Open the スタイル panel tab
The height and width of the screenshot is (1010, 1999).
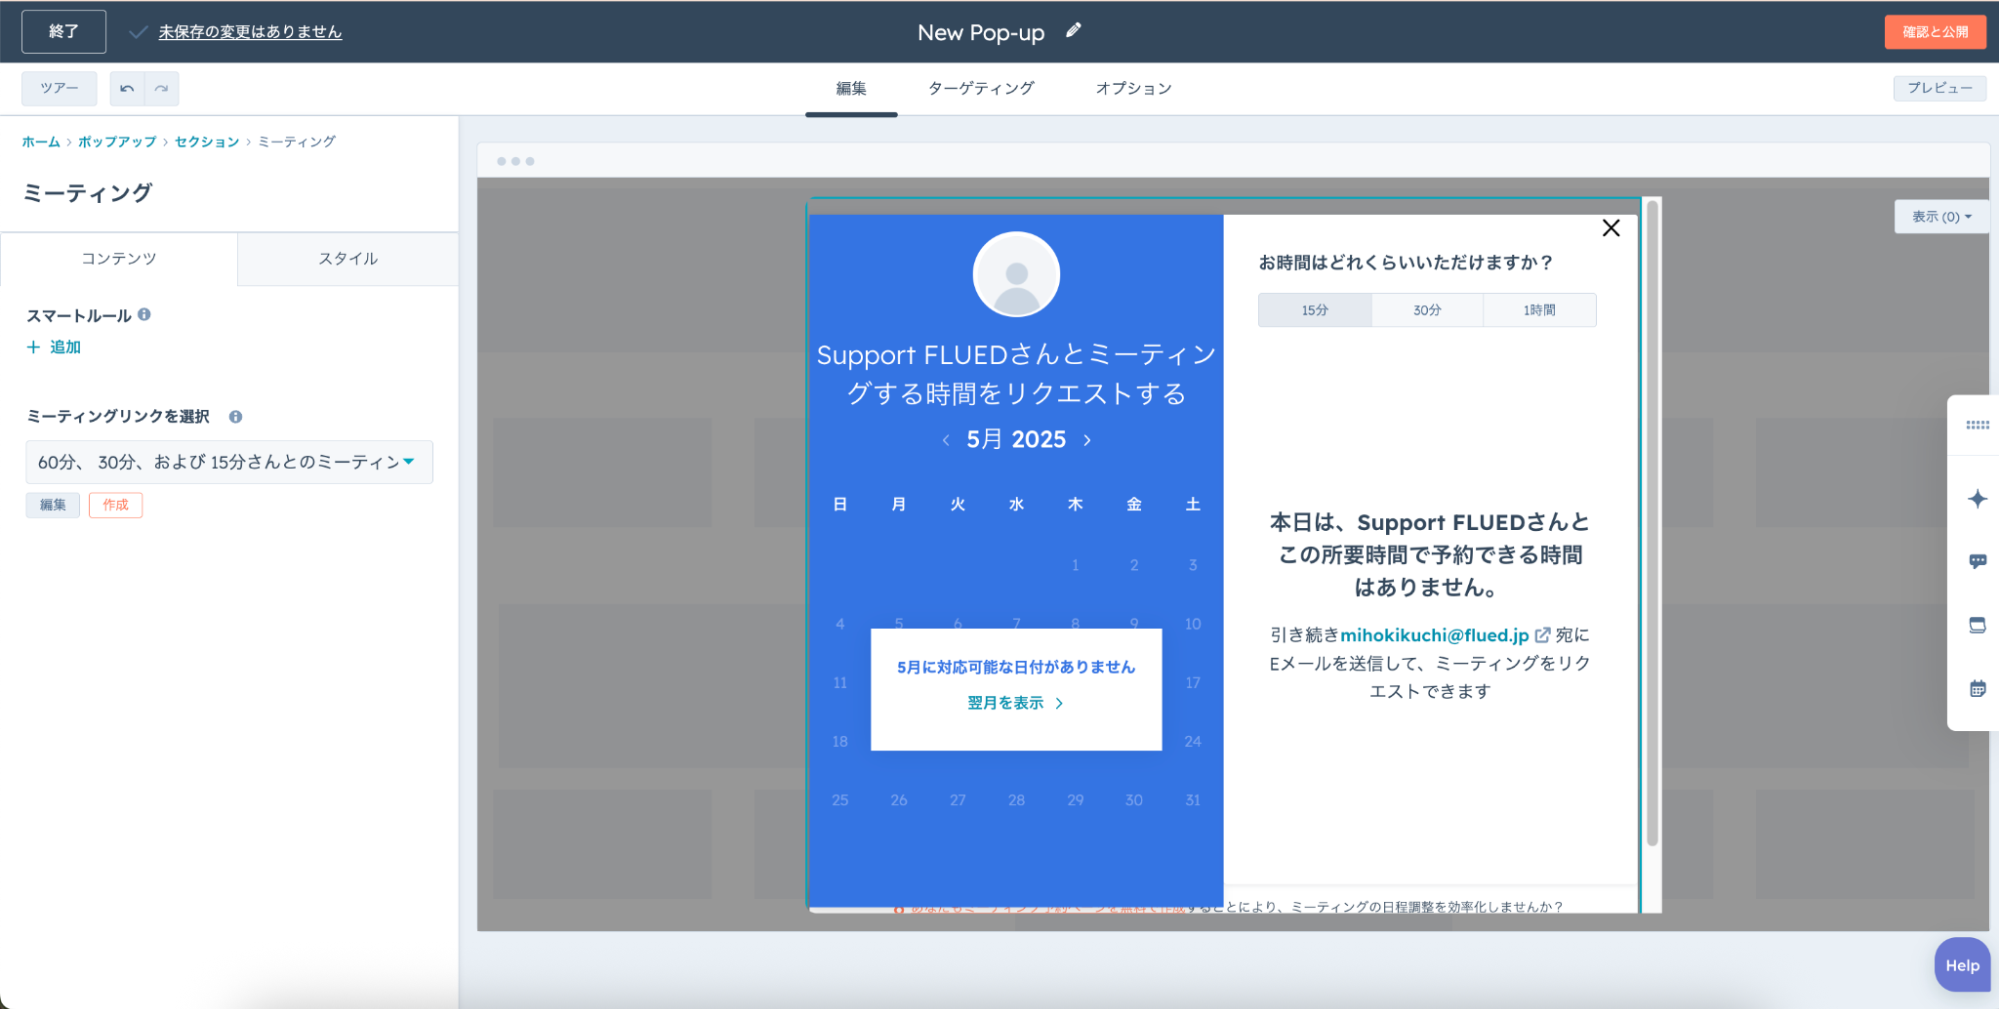348,259
